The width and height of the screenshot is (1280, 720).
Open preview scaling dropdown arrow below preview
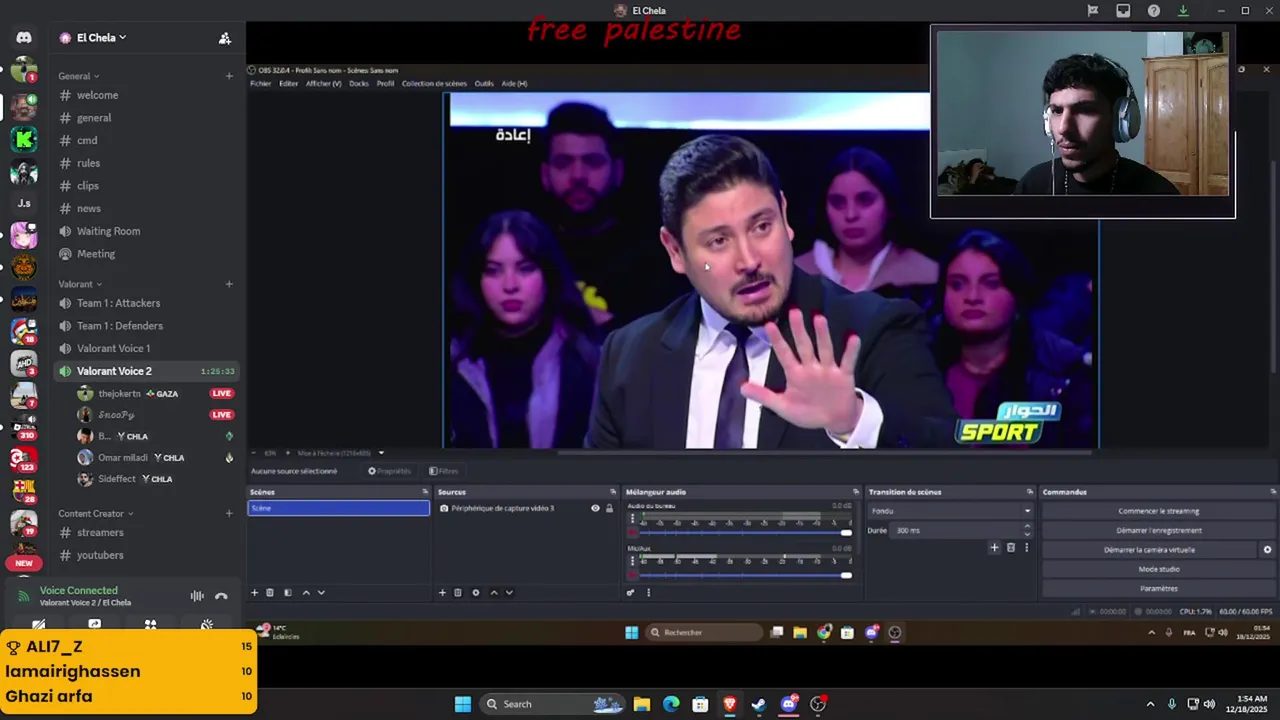[381, 453]
